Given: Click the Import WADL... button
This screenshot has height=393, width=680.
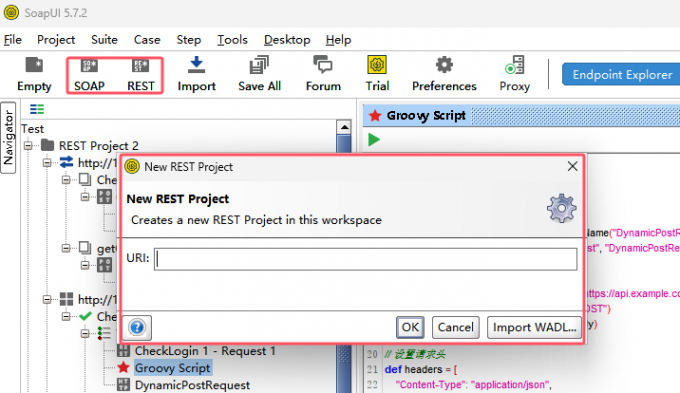Looking at the screenshot, I should (x=534, y=327).
